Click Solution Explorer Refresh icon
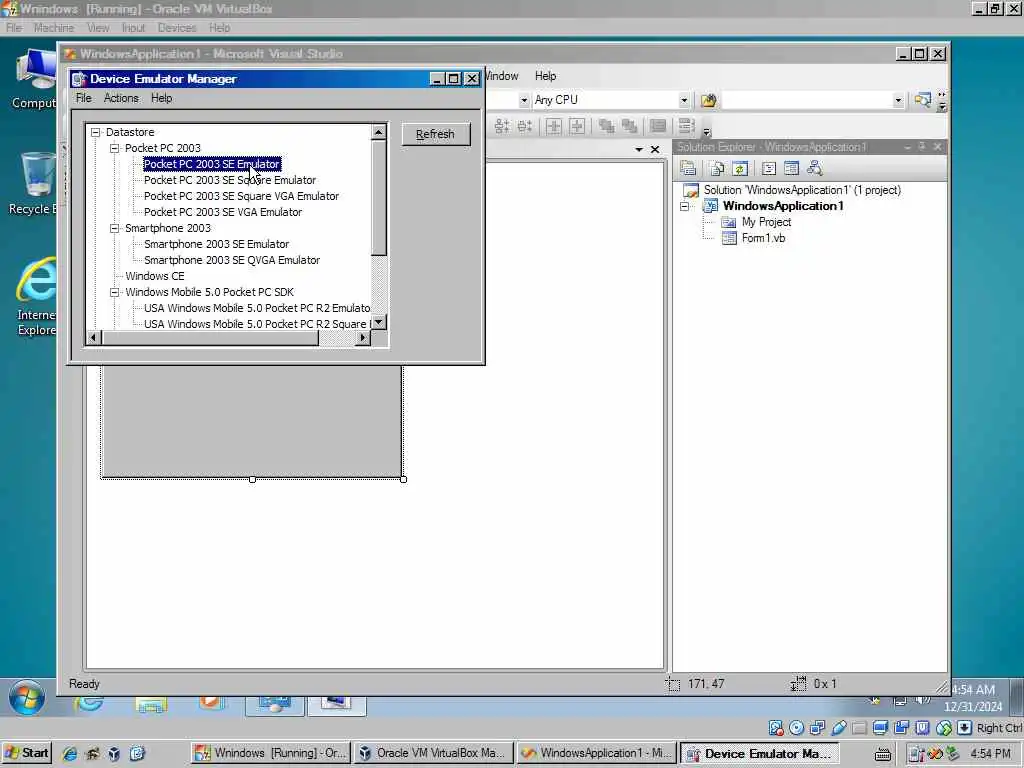Viewport: 1024px width, 768px height. pyautogui.click(x=740, y=168)
